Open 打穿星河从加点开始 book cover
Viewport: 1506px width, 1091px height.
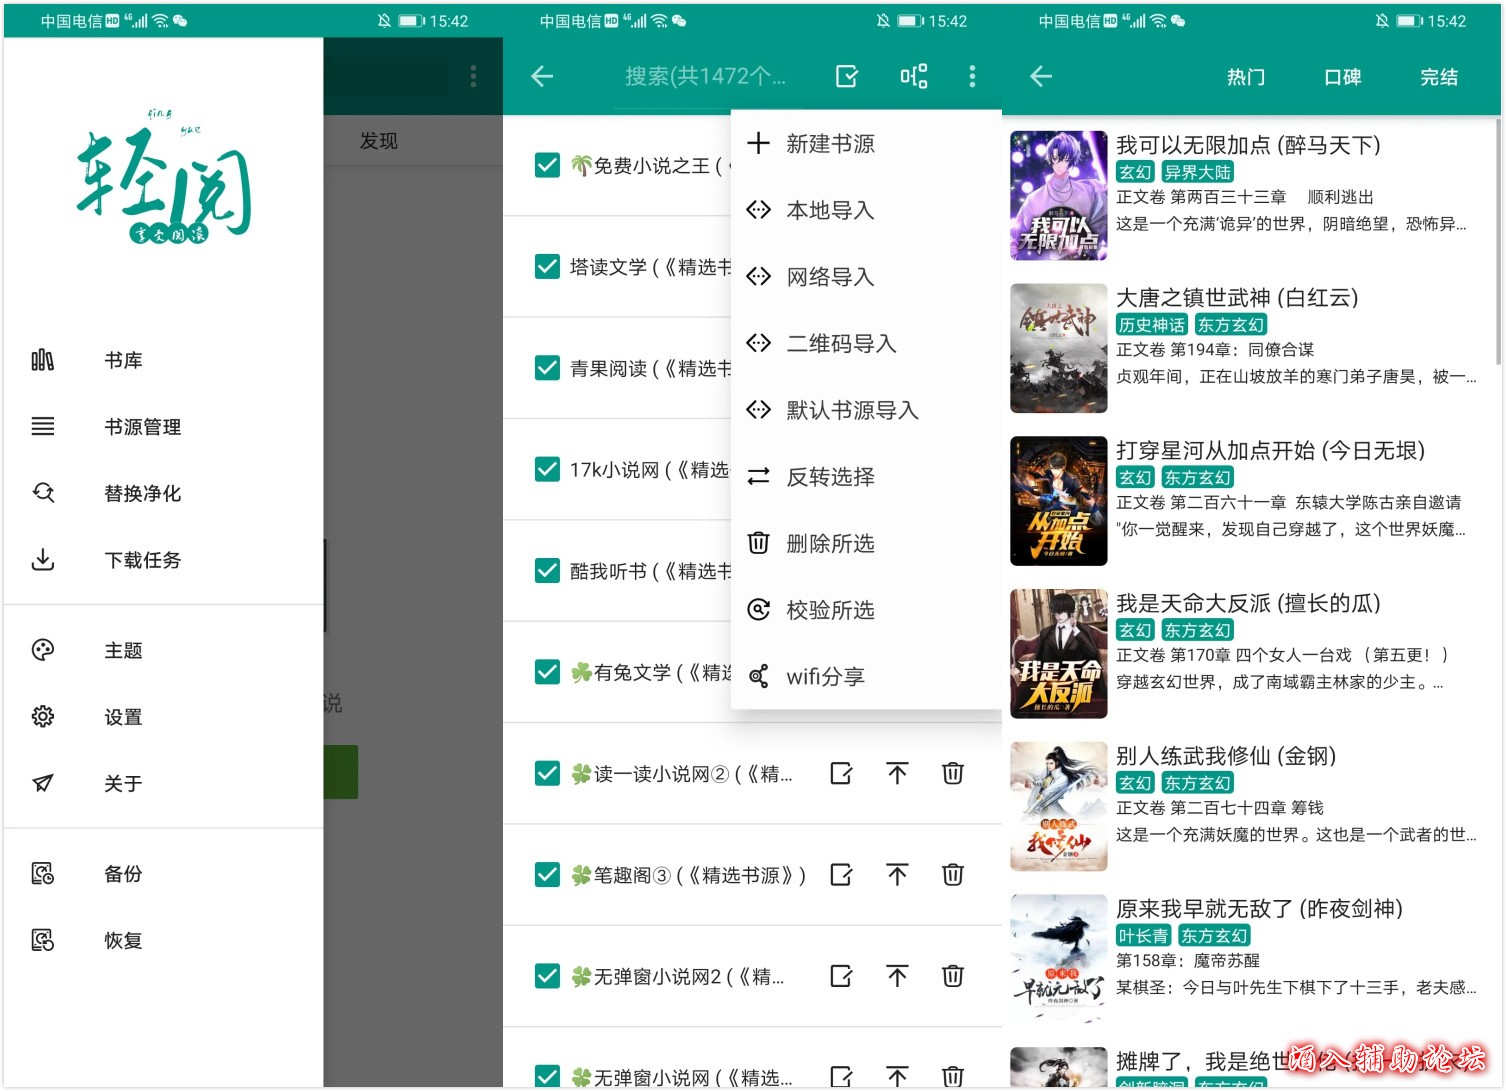[1059, 501]
